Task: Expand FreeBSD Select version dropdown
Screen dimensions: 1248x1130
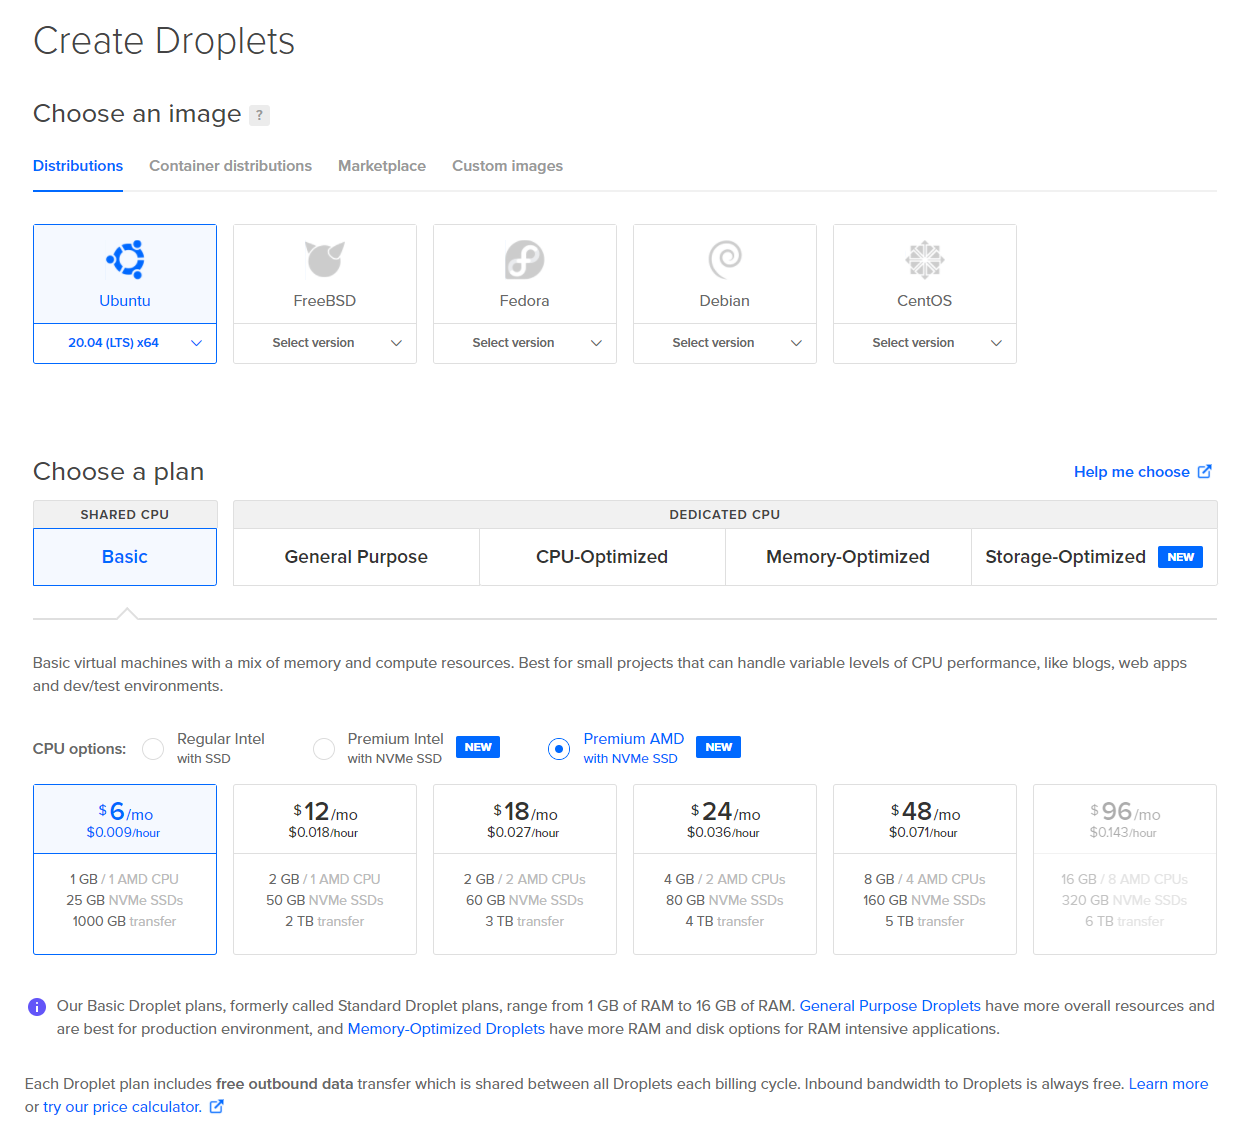Action: click(x=325, y=343)
